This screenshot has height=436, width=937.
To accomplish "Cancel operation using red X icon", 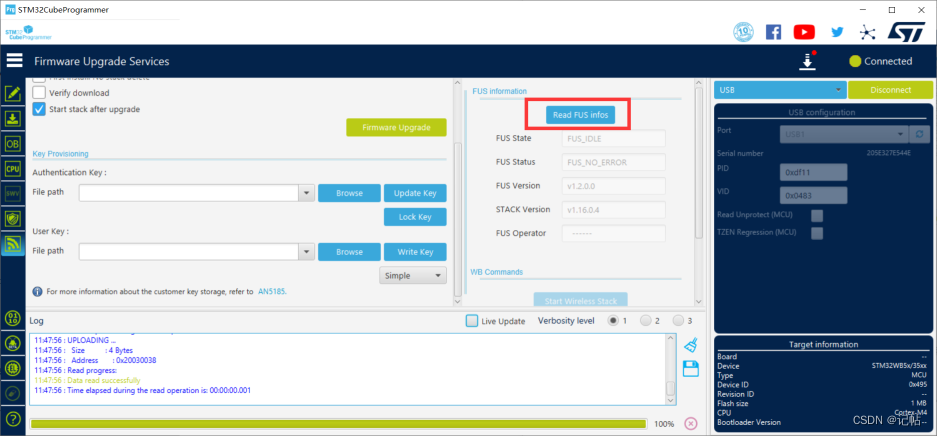I will point(690,423).
